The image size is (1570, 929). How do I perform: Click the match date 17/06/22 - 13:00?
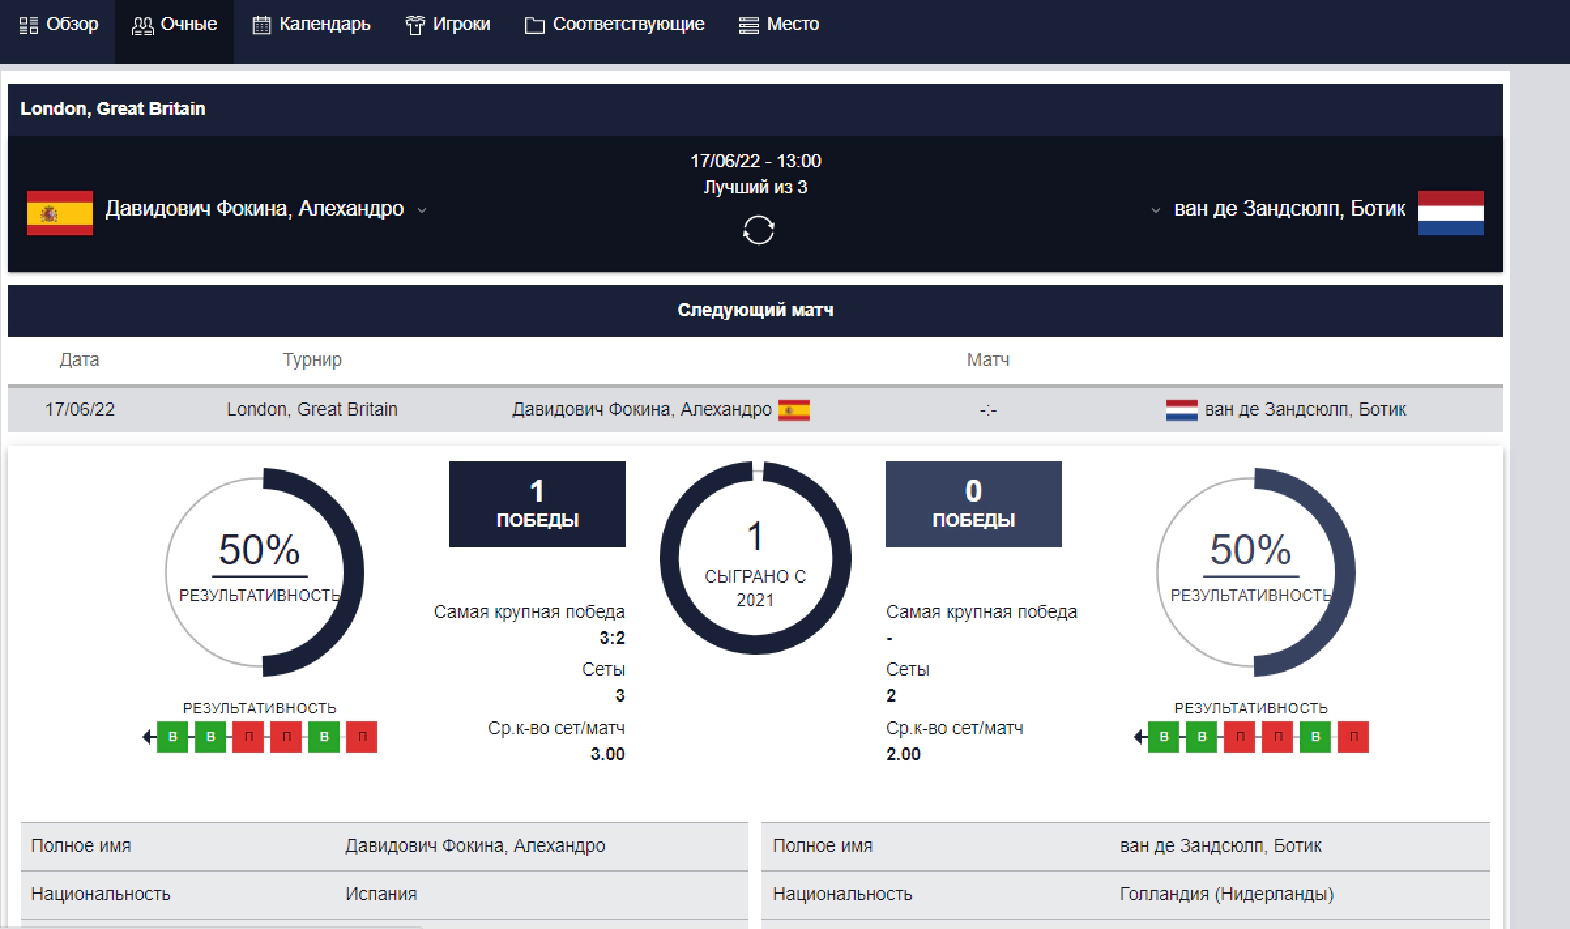click(x=756, y=161)
